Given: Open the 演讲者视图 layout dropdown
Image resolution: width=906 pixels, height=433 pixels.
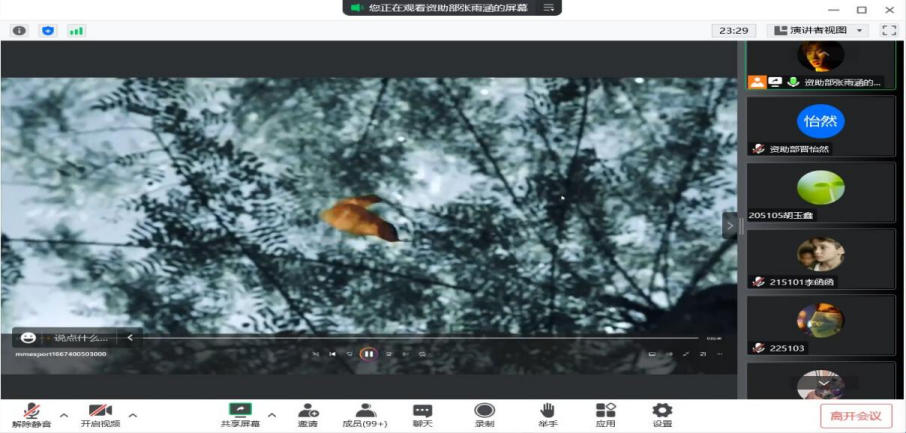Looking at the screenshot, I should click(x=818, y=31).
